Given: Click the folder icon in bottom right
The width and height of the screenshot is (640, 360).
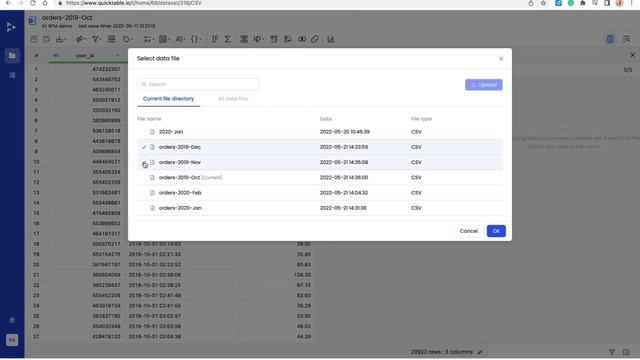Looking at the screenshot, I should pyautogui.click(x=627, y=352).
